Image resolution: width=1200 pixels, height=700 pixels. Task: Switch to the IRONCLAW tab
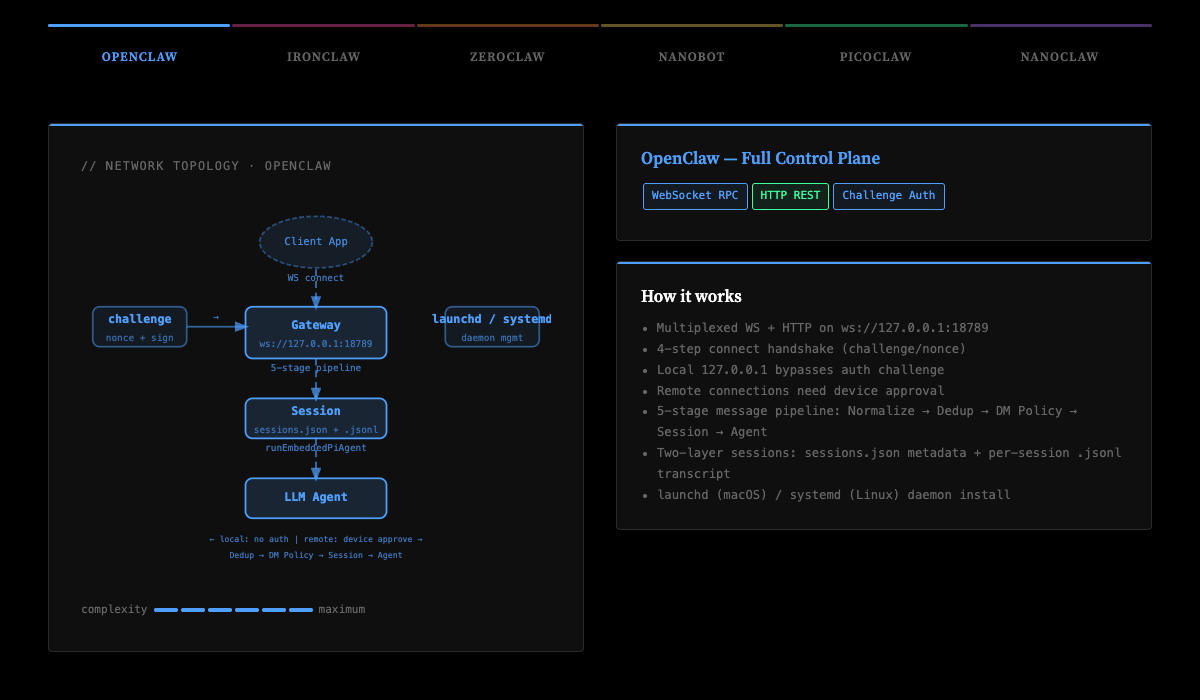(323, 57)
